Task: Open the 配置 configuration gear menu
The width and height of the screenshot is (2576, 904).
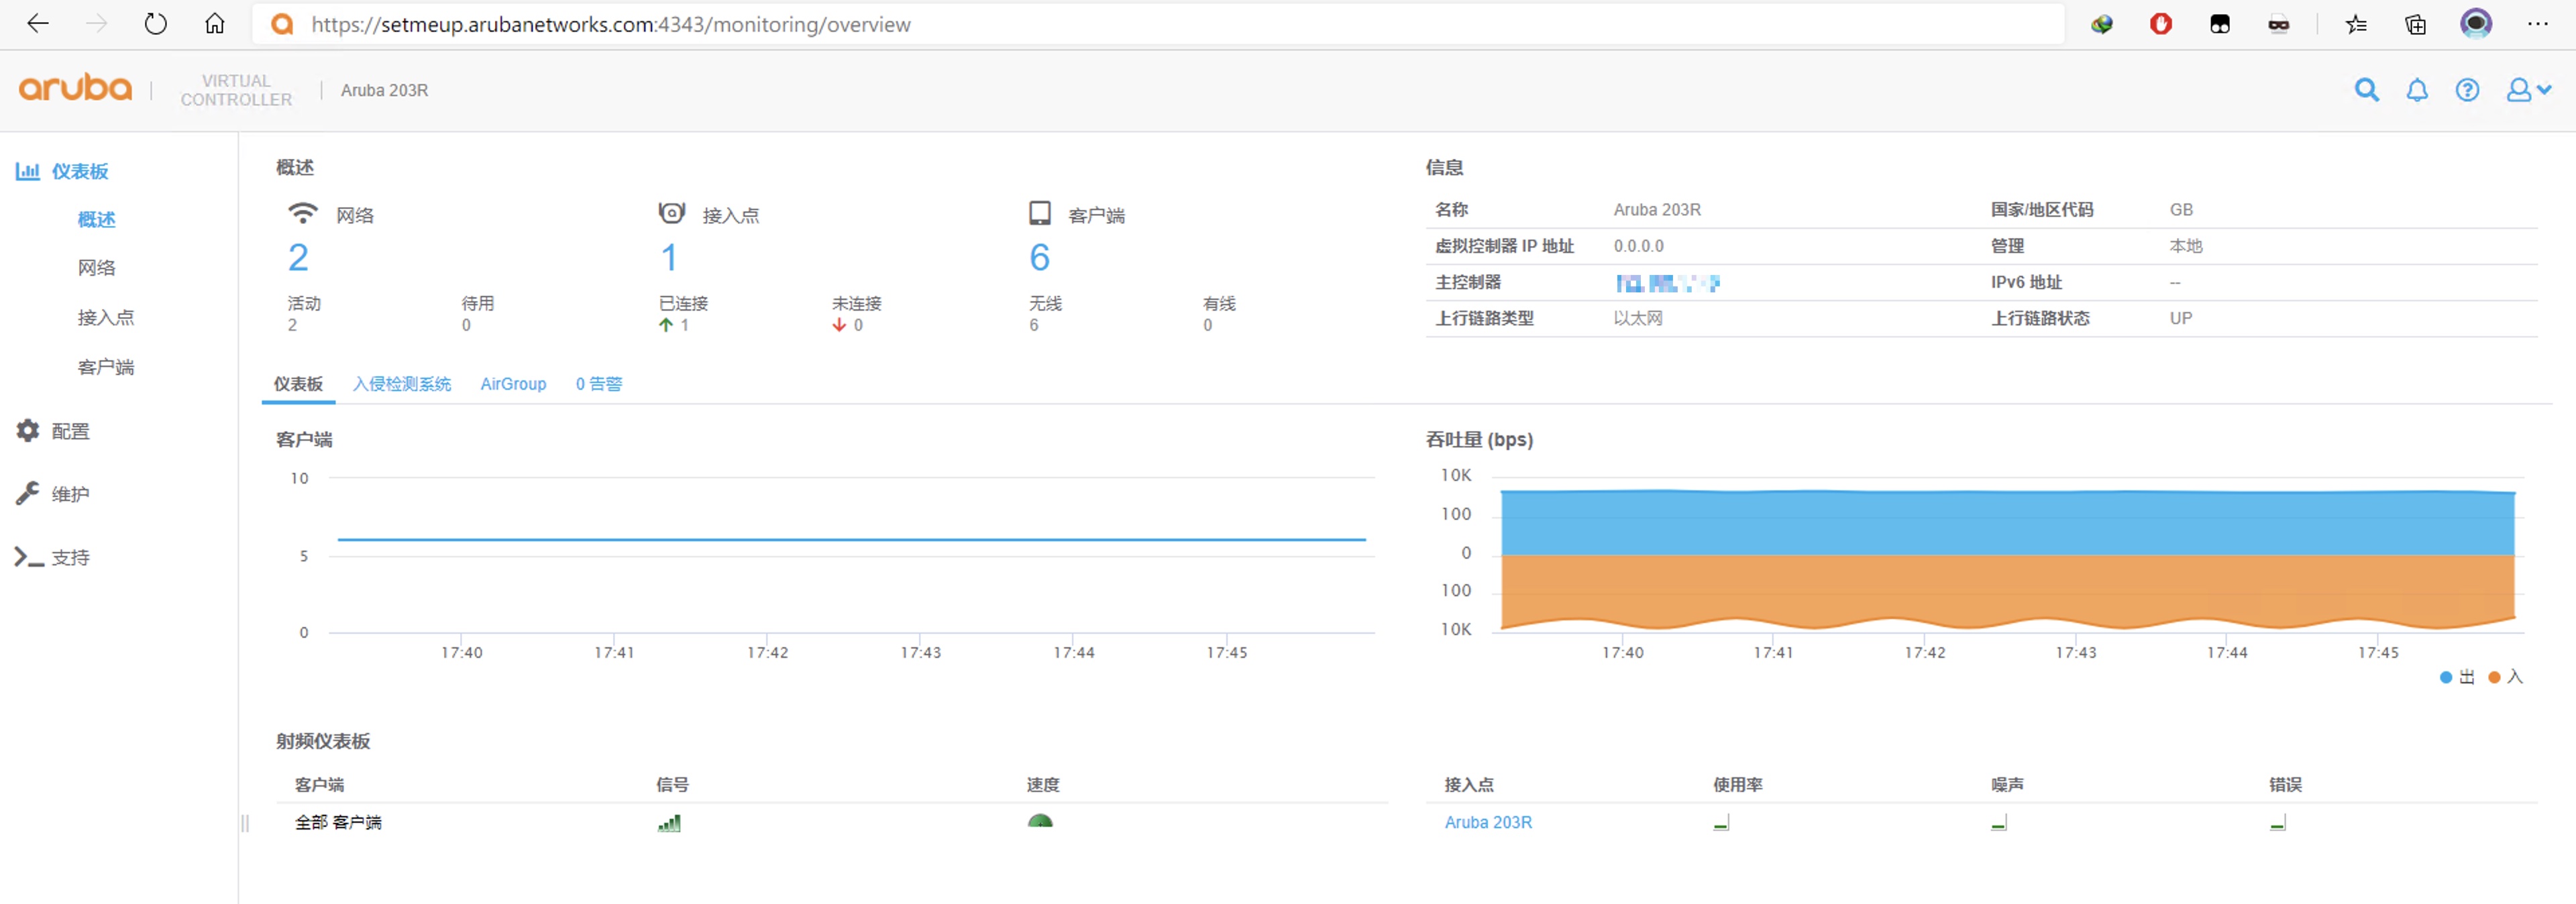Action: tap(28, 431)
